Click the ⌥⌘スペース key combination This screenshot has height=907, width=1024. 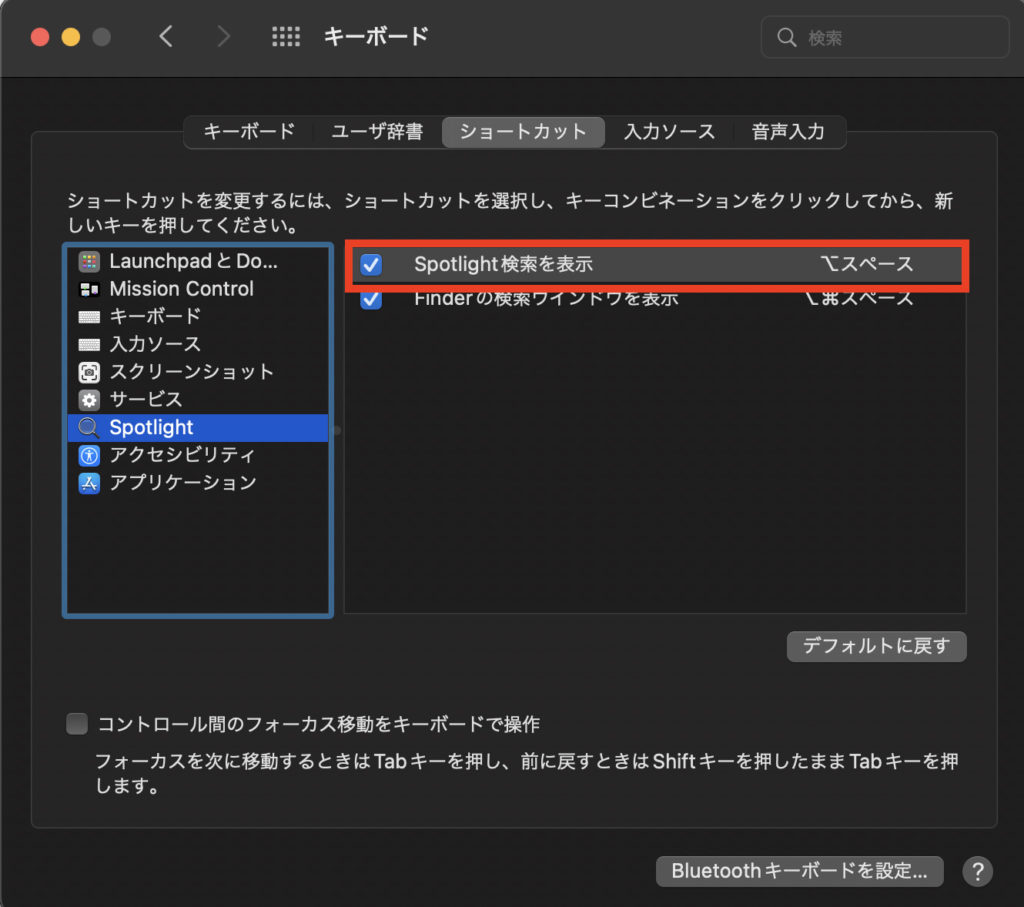(x=858, y=299)
